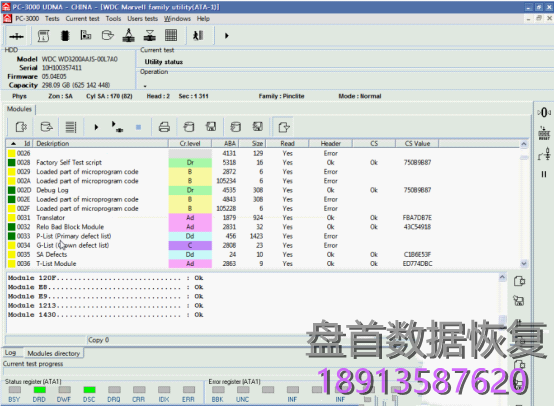Select the 0028 Factory Self Test script row

tap(263, 163)
